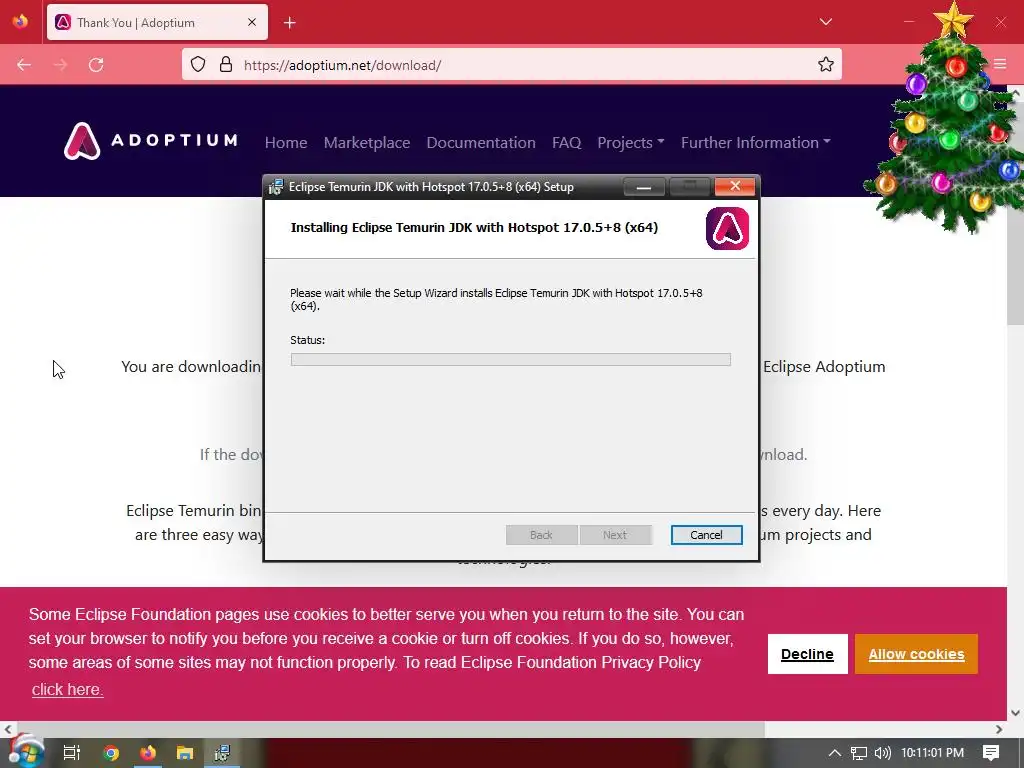
Task: Click the address bar URL field
Action: coord(511,65)
